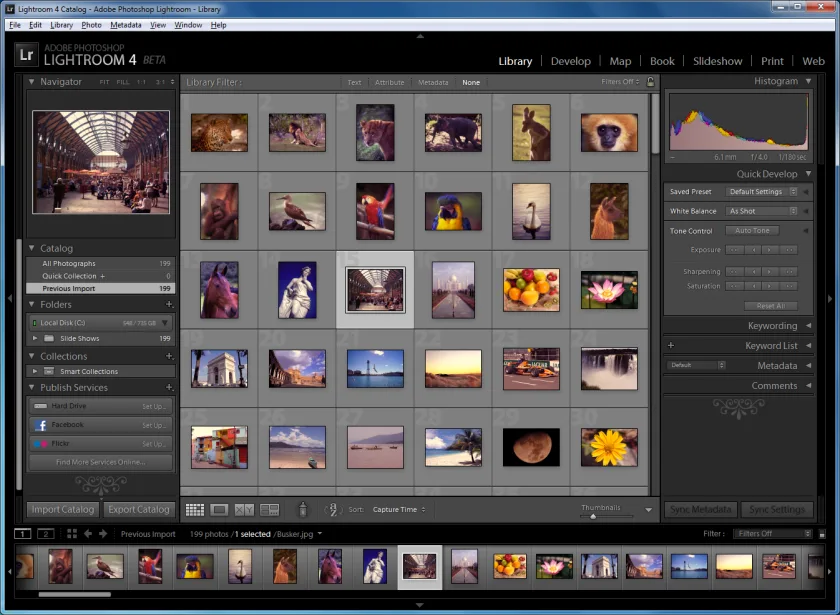
Task: Select the Painter spray can tool
Action: click(303, 509)
